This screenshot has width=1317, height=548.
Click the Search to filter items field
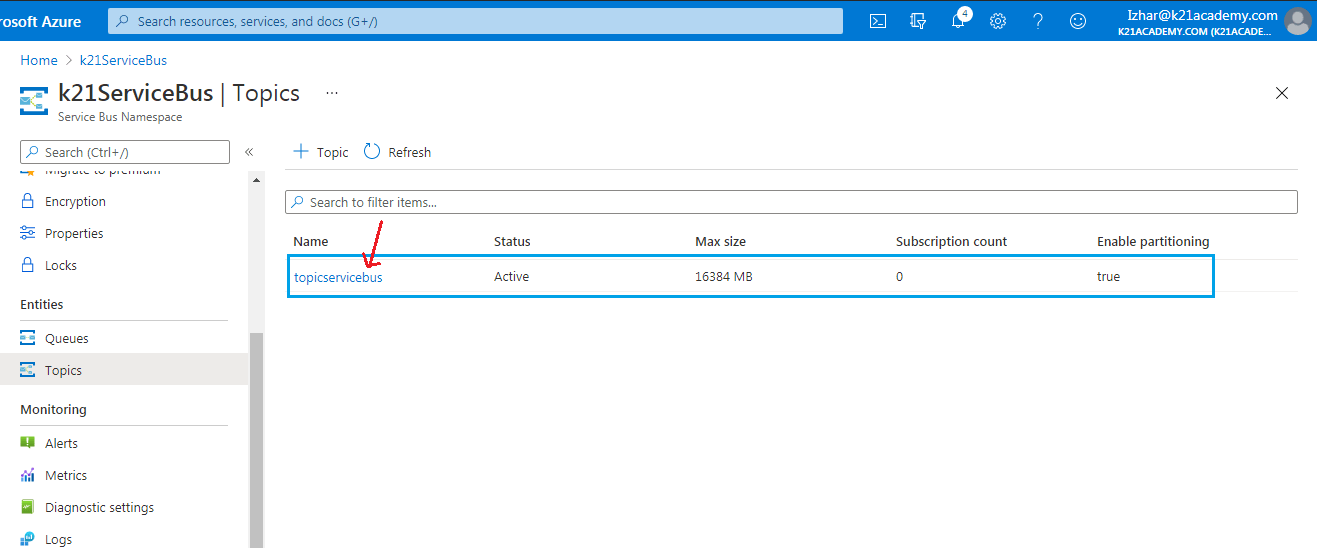(790, 202)
